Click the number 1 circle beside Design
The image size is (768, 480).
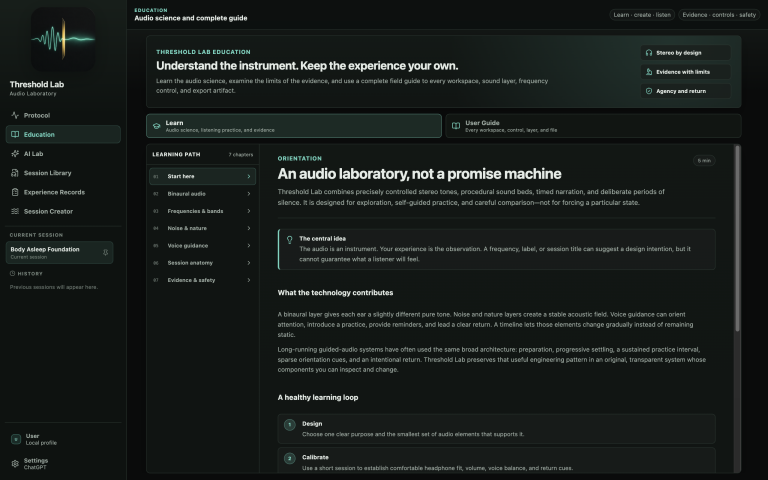point(289,425)
